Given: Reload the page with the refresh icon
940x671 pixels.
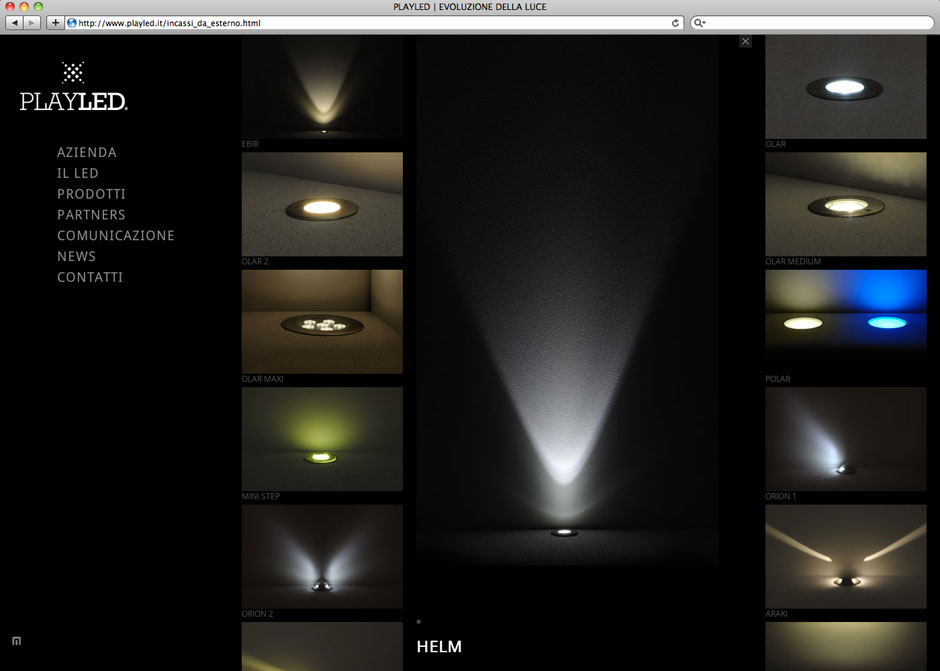Looking at the screenshot, I should tap(675, 23).
